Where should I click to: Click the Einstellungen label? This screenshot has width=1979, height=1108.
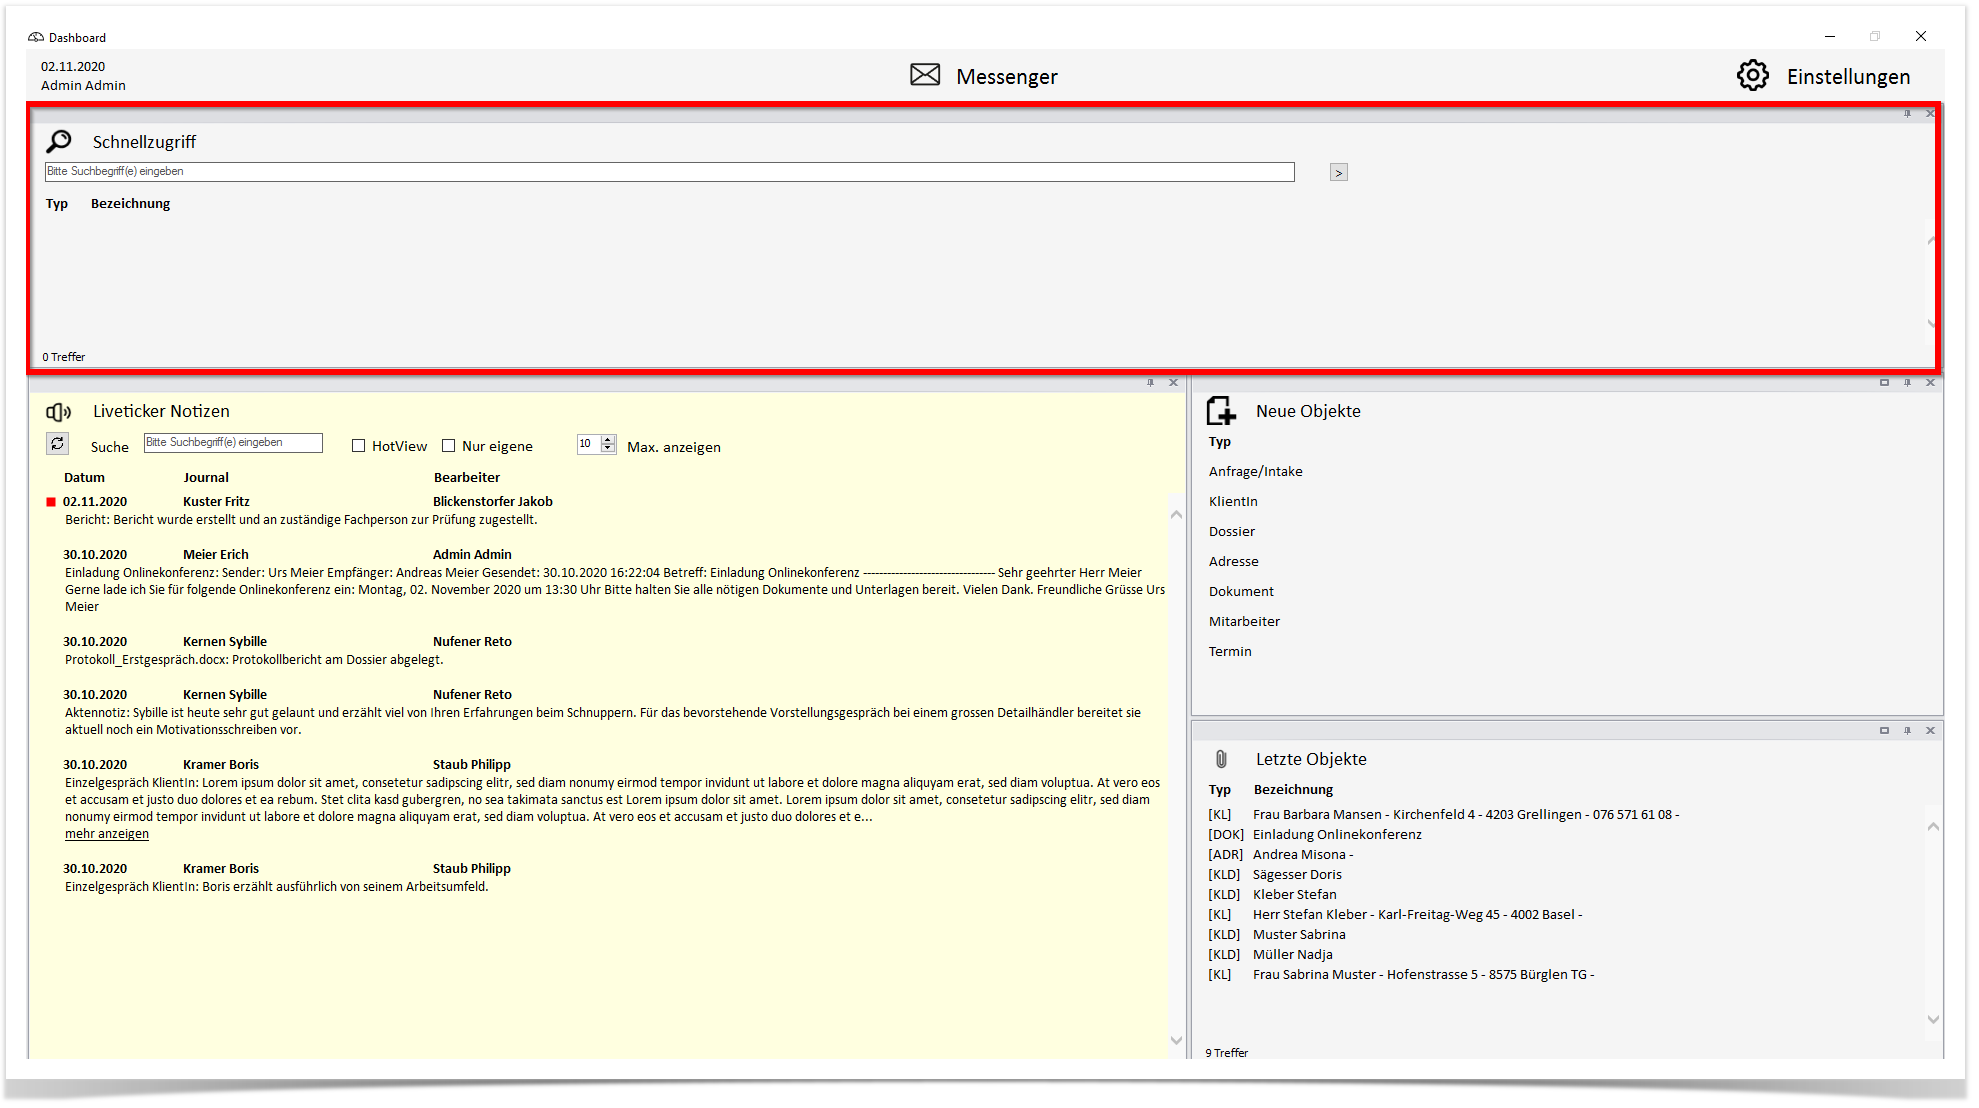click(1848, 76)
